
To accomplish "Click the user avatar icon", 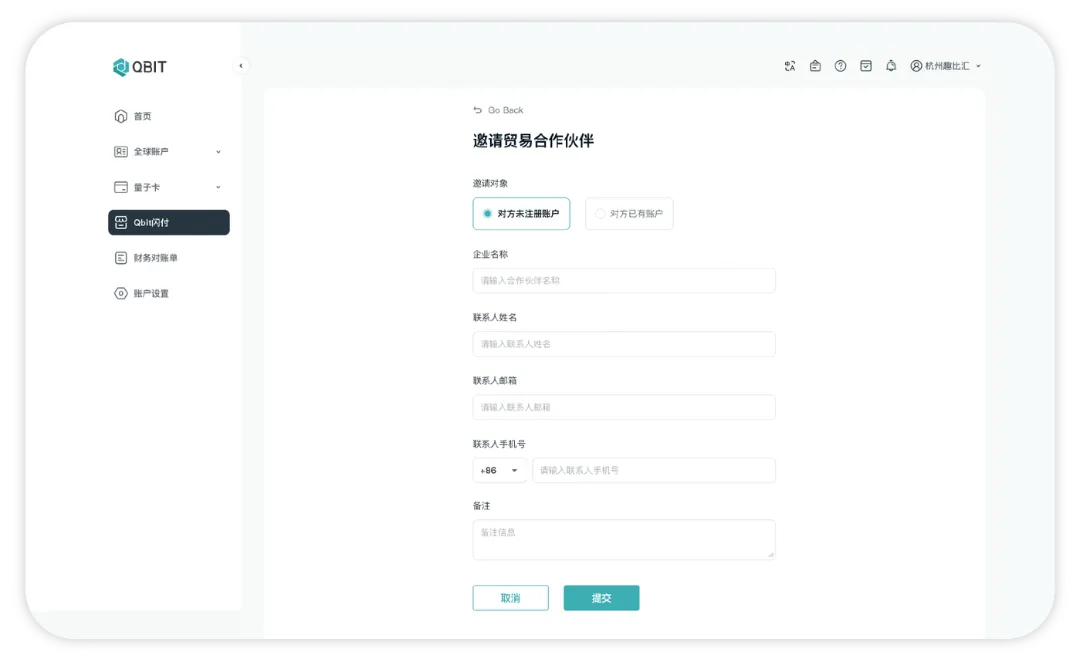I will pyautogui.click(x=916, y=66).
